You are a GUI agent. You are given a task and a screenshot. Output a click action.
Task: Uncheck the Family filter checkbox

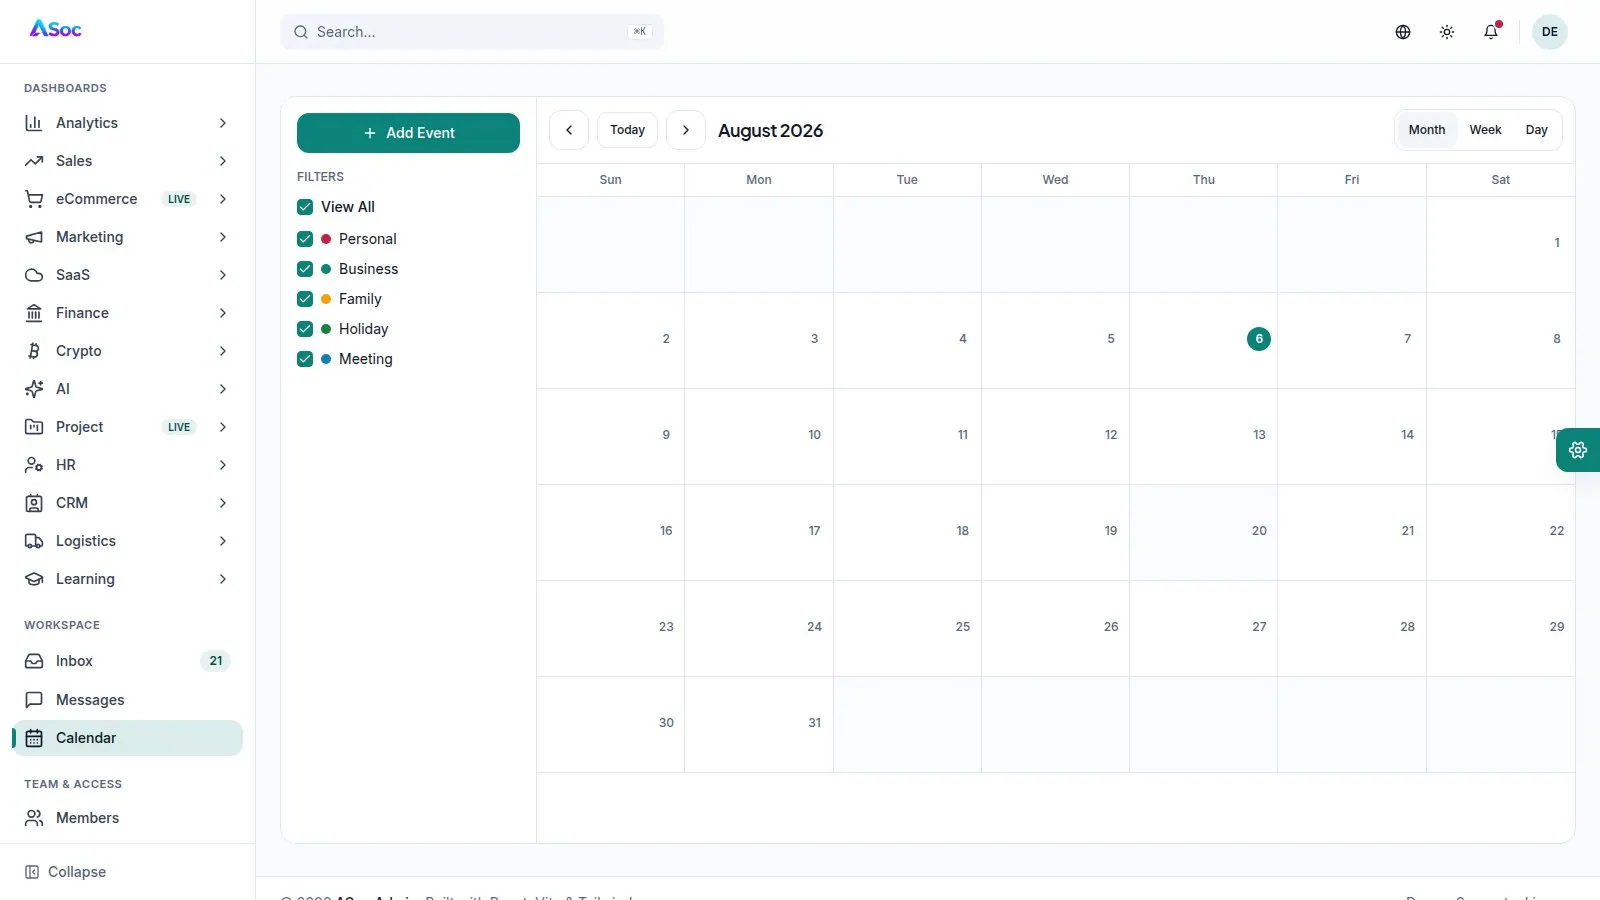point(305,299)
